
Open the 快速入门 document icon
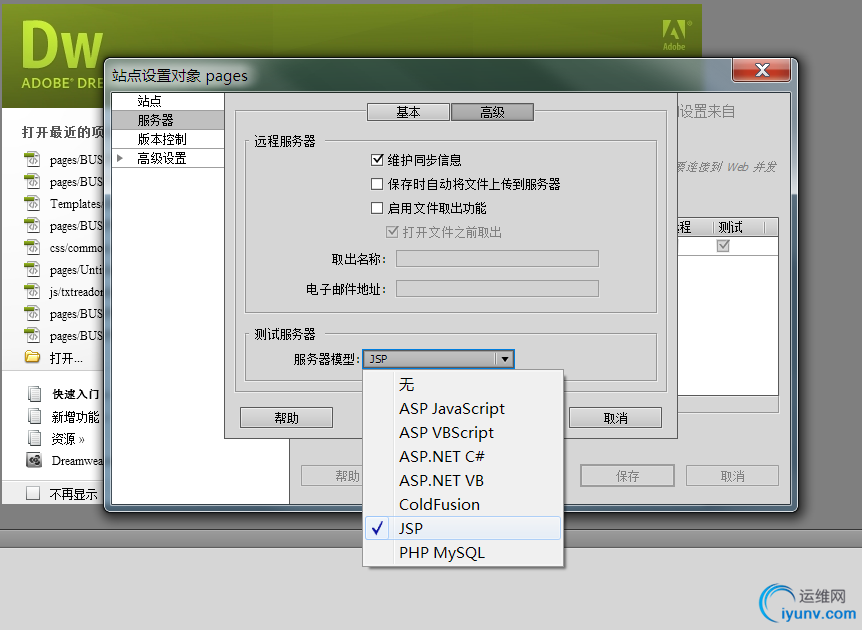(x=34, y=394)
